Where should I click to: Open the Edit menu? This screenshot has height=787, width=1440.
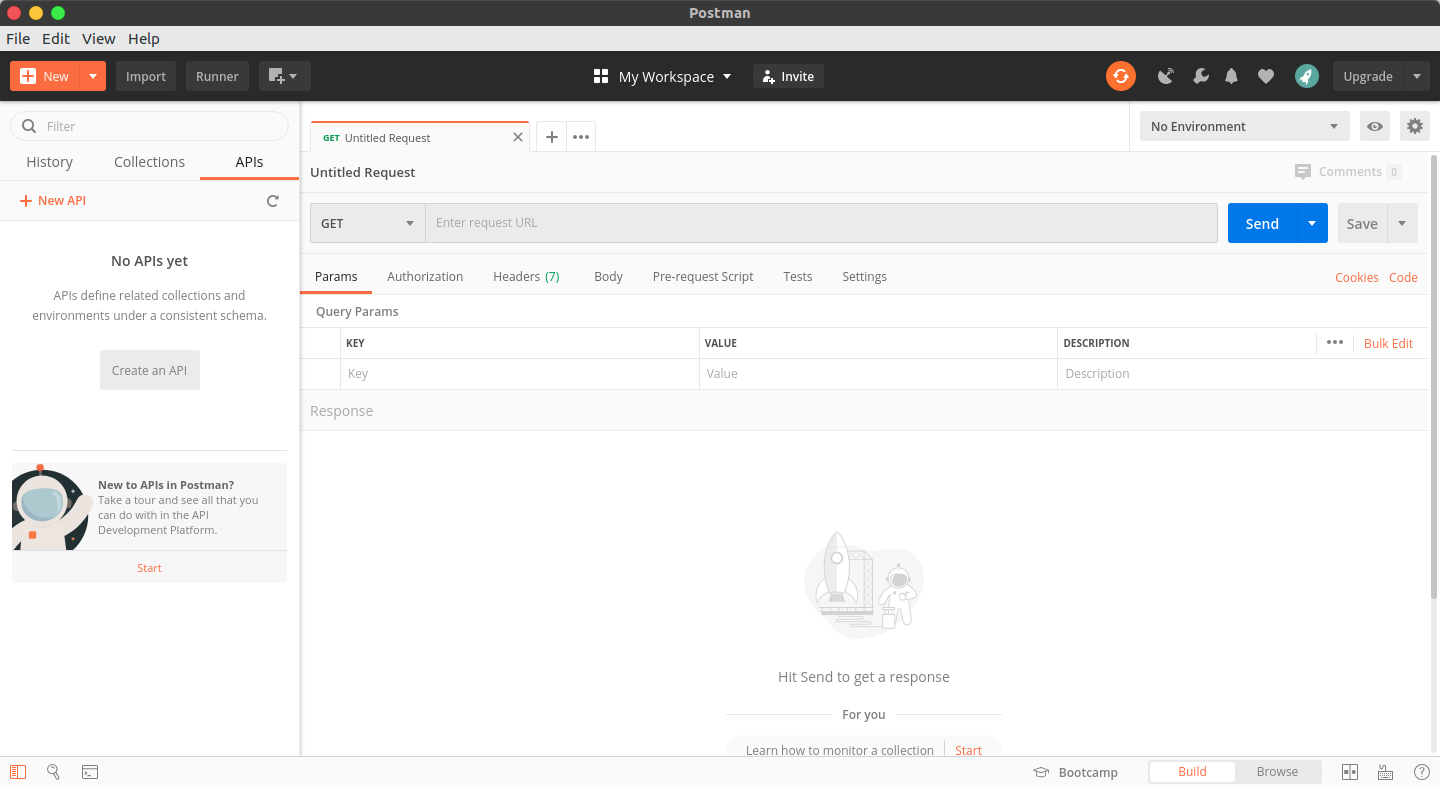pyautogui.click(x=56, y=38)
